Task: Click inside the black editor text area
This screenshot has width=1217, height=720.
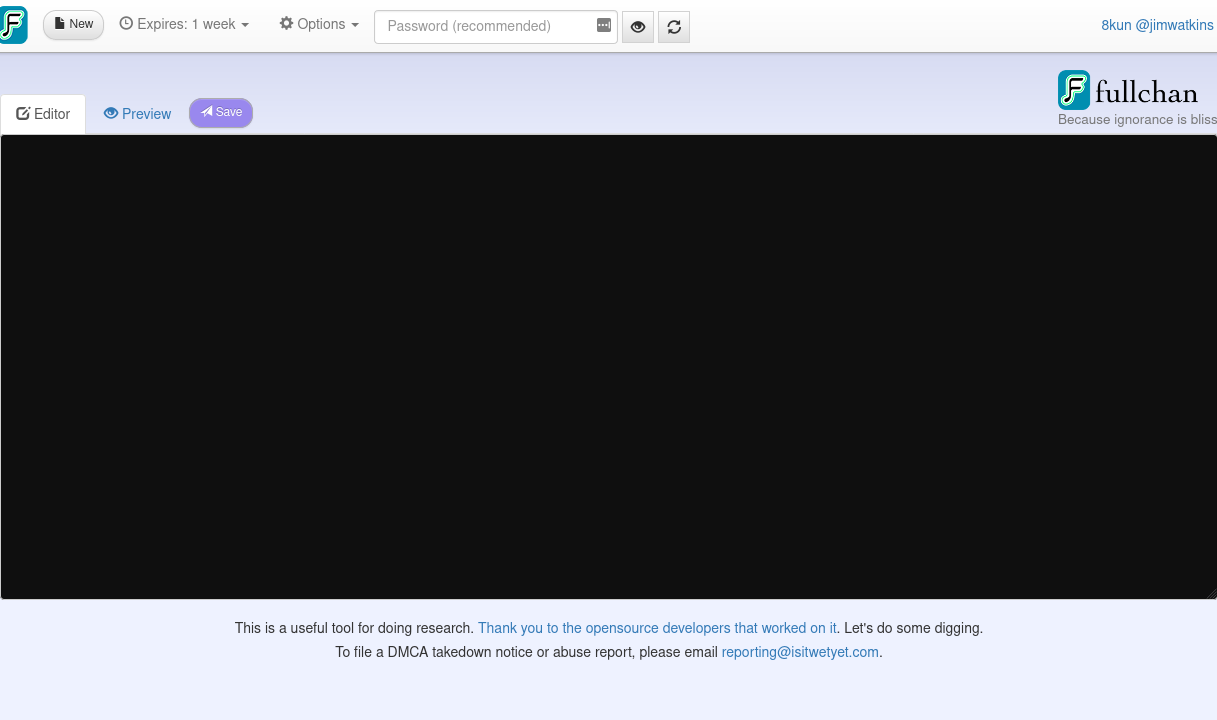Action: pos(608,367)
